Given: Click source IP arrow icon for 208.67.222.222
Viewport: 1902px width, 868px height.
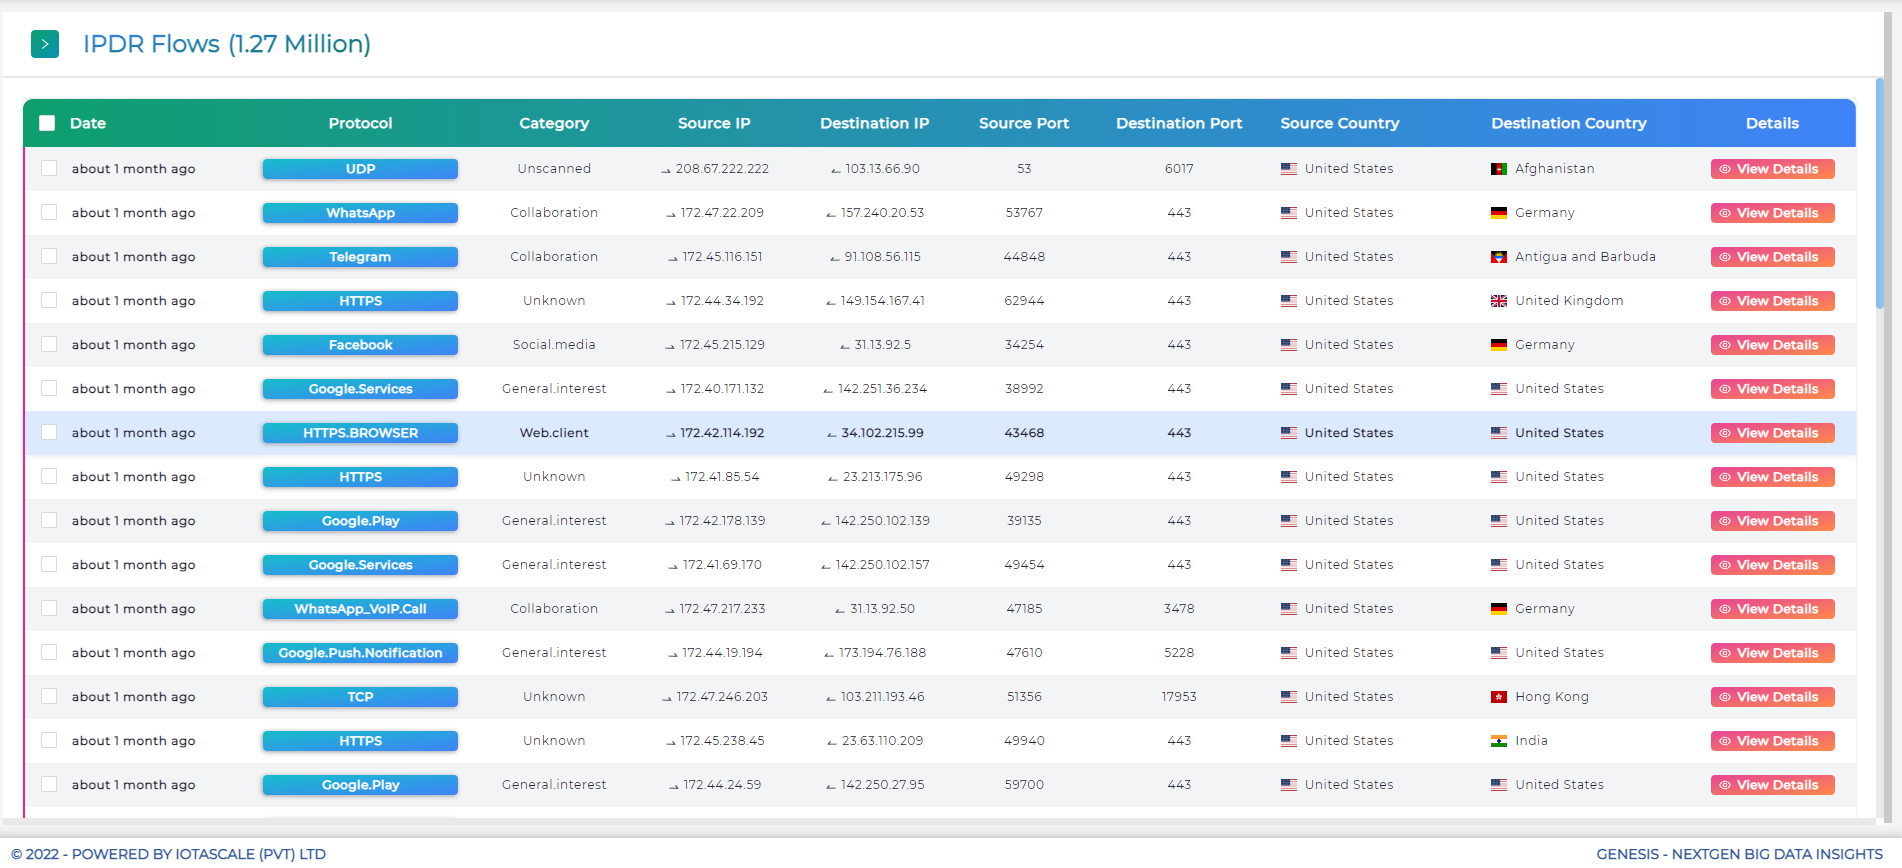Looking at the screenshot, I should (x=665, y=170).
